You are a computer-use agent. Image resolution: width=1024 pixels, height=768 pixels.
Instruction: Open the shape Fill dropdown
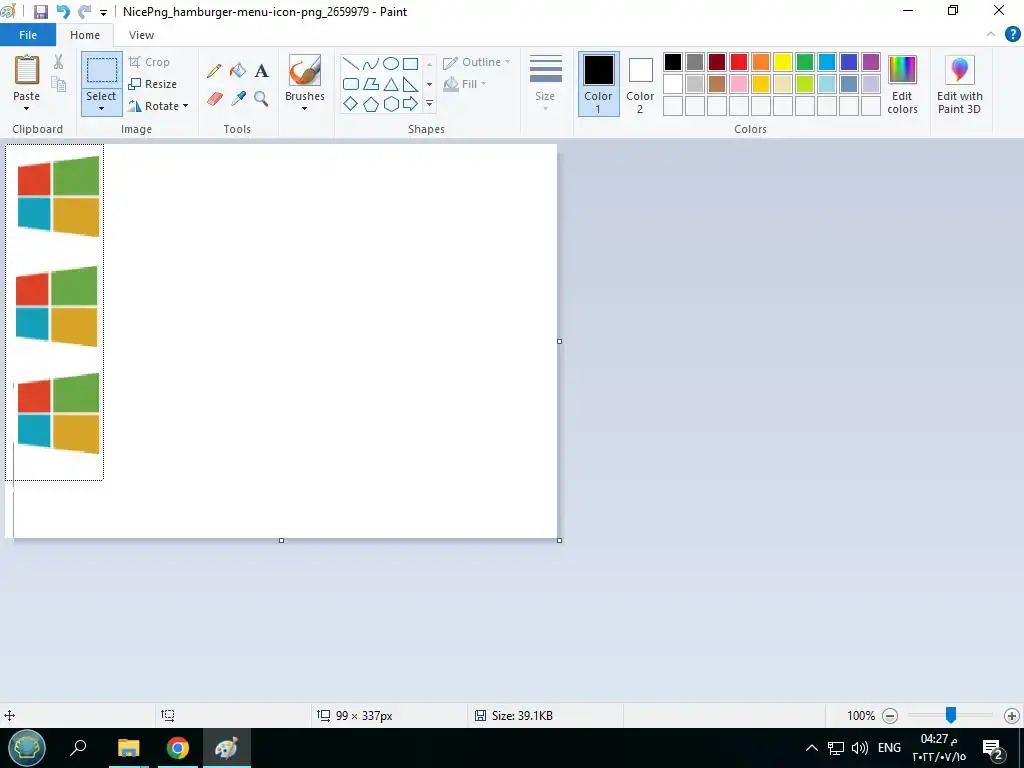tap(465, 84)
